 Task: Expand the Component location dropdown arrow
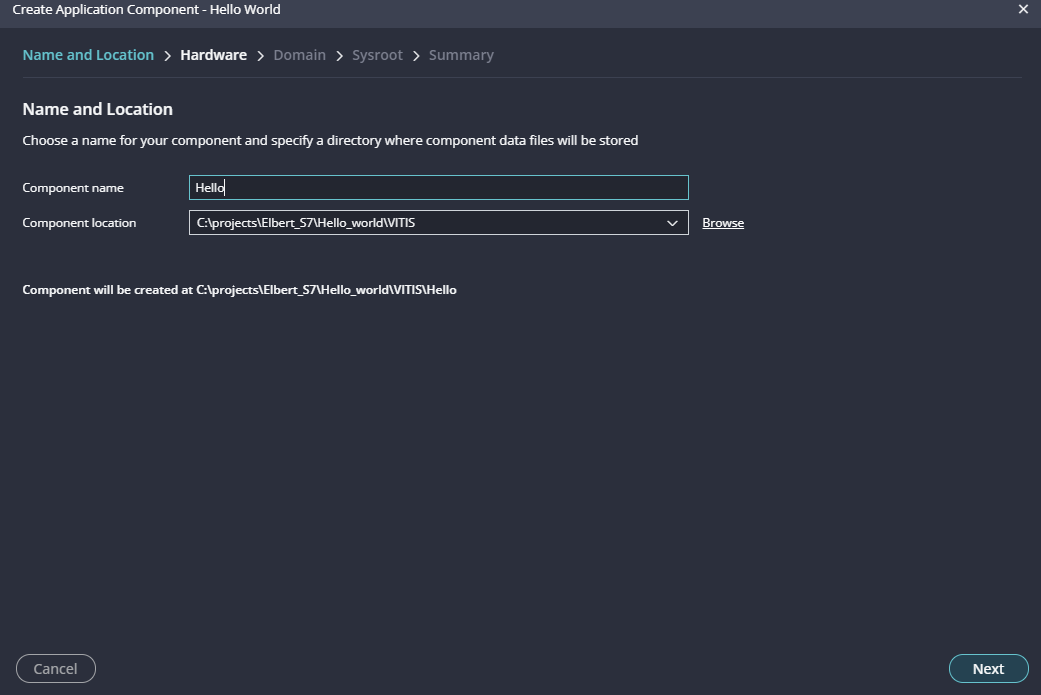coord(672,223)
